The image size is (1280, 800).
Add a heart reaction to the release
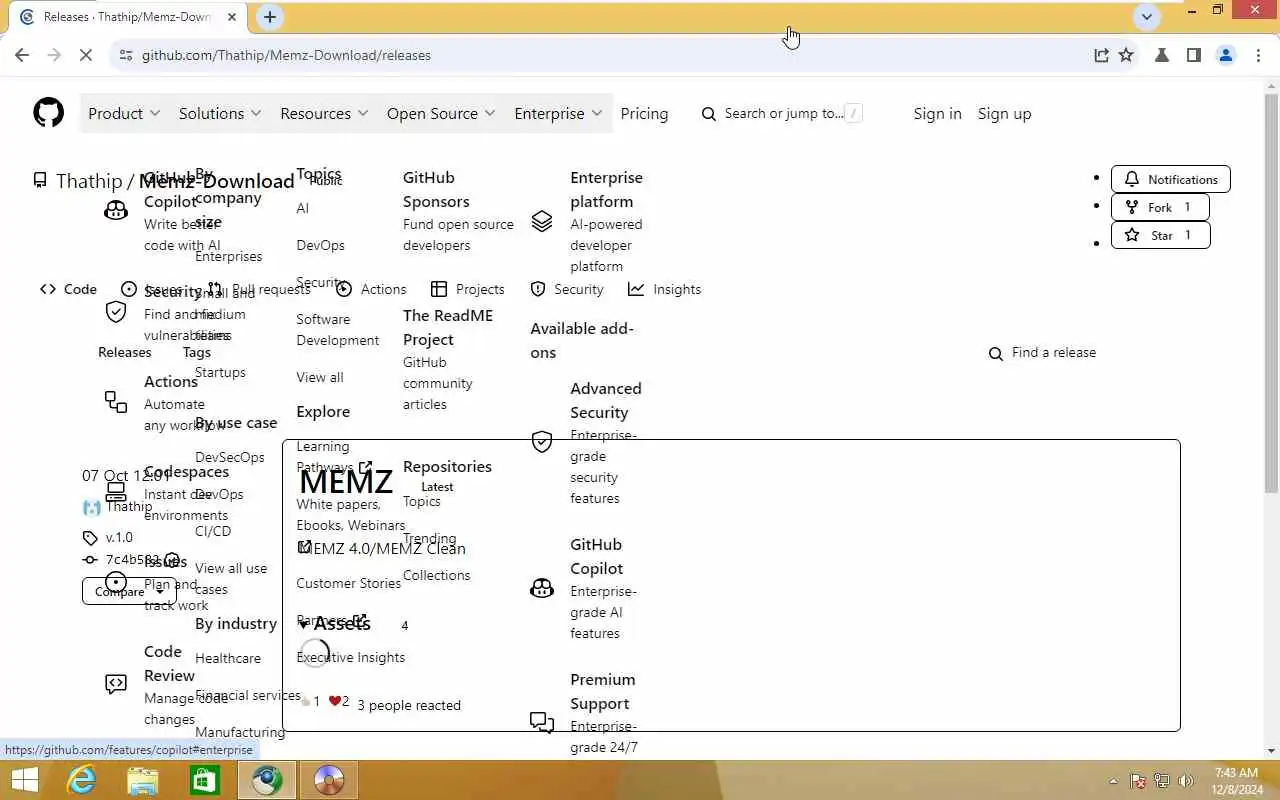point(339,702)
